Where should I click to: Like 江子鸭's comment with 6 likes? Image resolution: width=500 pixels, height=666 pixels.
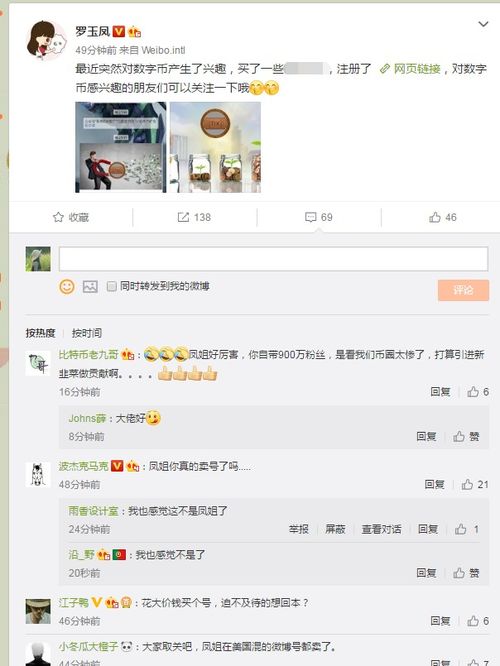(473, 621)
